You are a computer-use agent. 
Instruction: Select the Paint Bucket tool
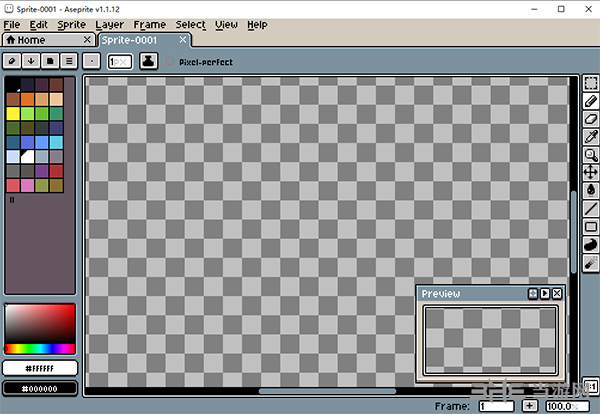591,190
